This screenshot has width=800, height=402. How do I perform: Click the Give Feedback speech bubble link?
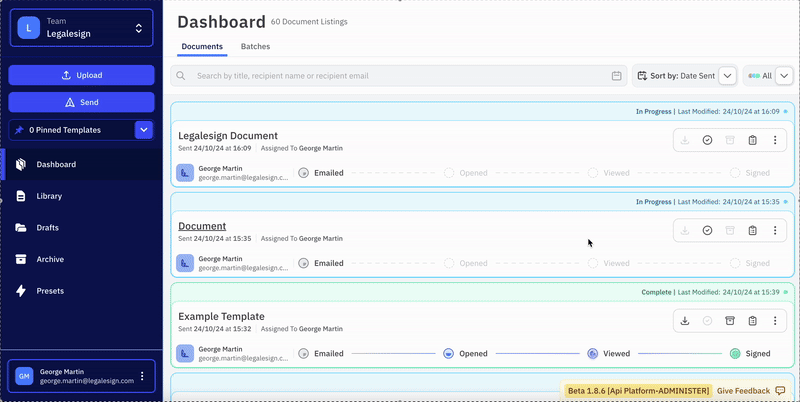pyautogui.click(x=751, y=390)
